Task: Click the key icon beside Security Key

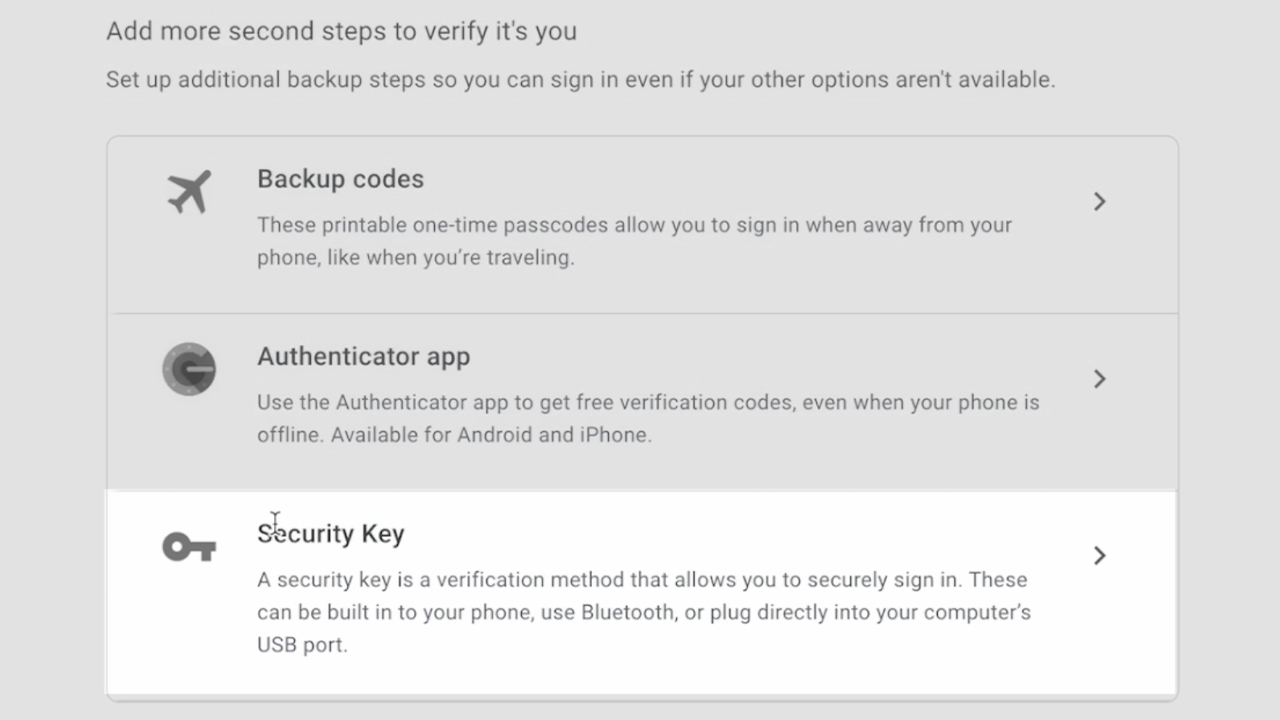Action: (189, 547)
